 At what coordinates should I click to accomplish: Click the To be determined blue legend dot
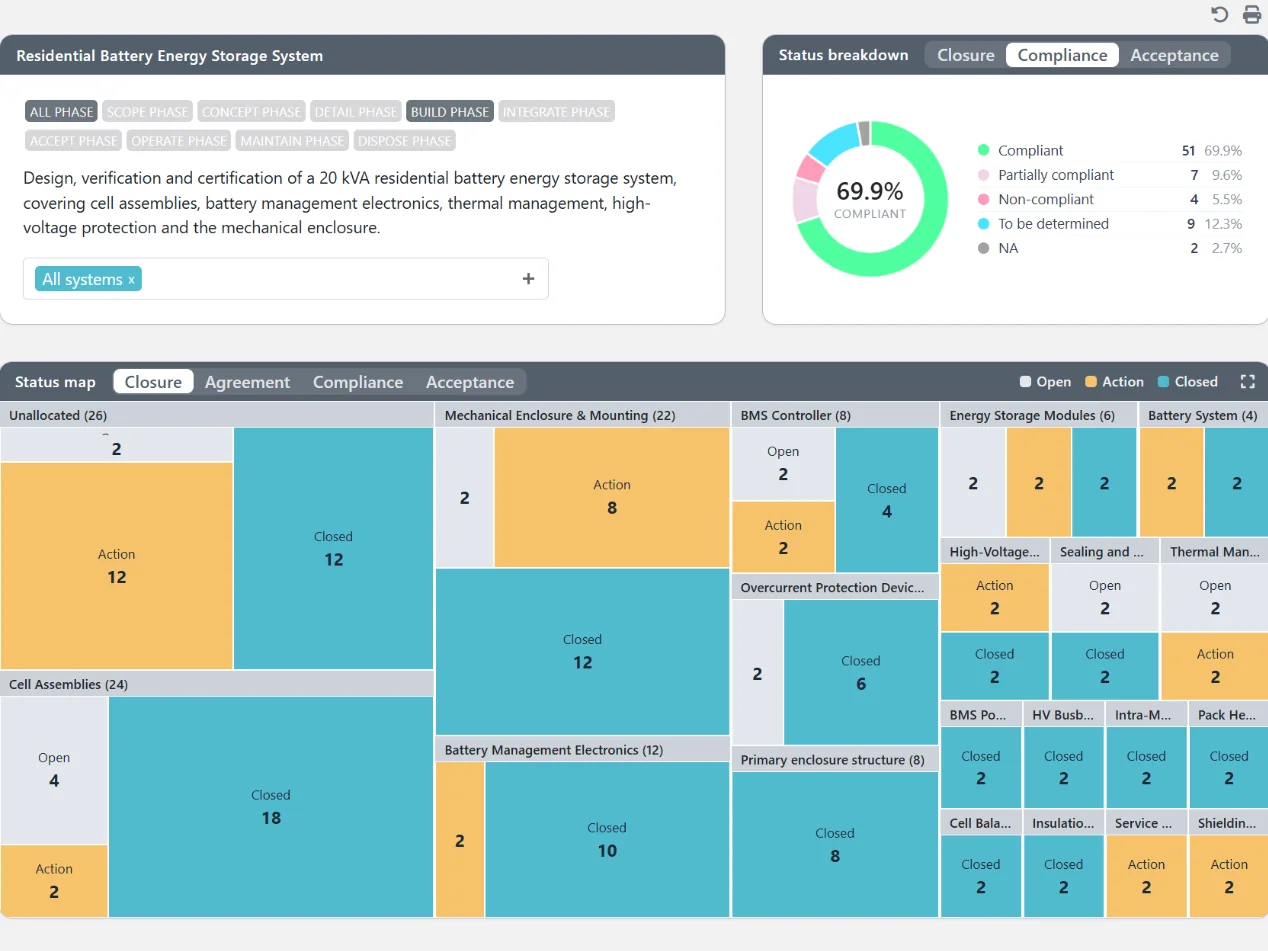(984, 224)
